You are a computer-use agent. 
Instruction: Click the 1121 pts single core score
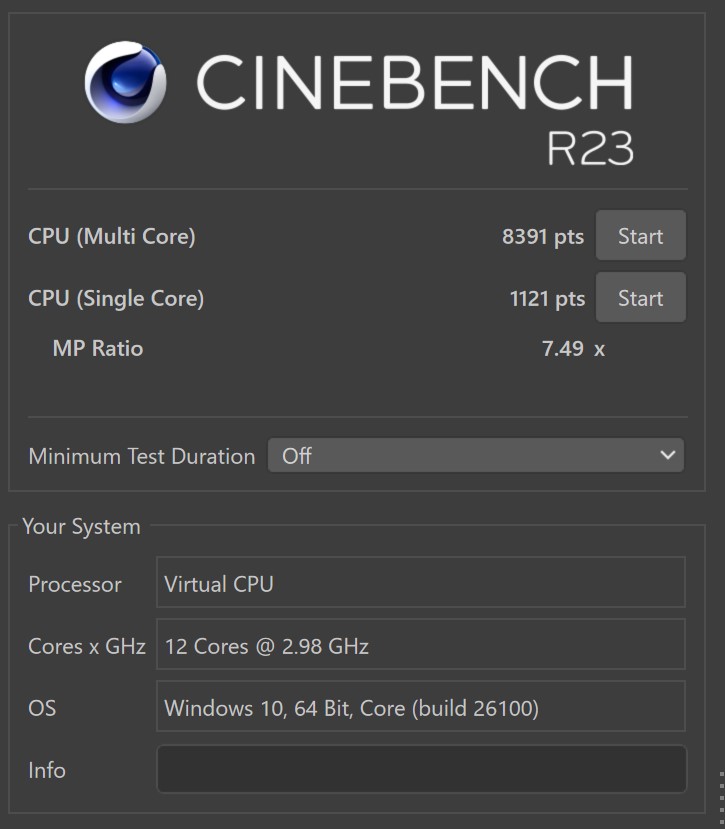click(x=547, y=299)
